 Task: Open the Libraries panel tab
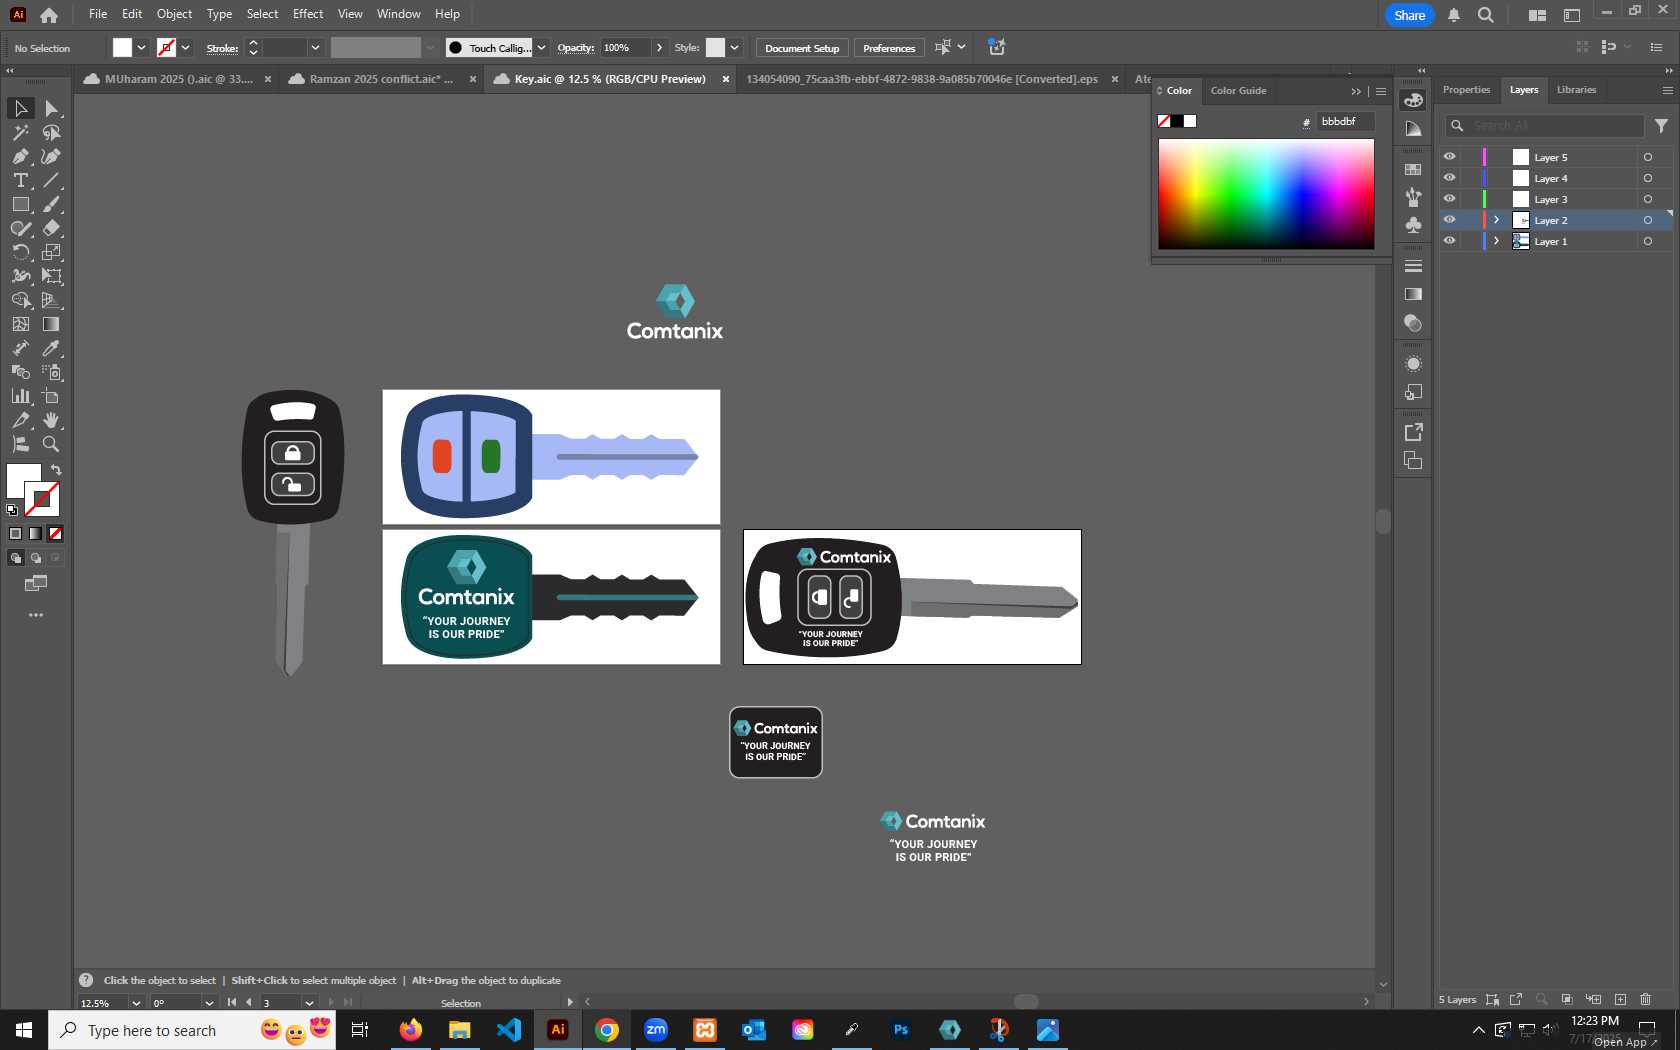pos(1576,90)
